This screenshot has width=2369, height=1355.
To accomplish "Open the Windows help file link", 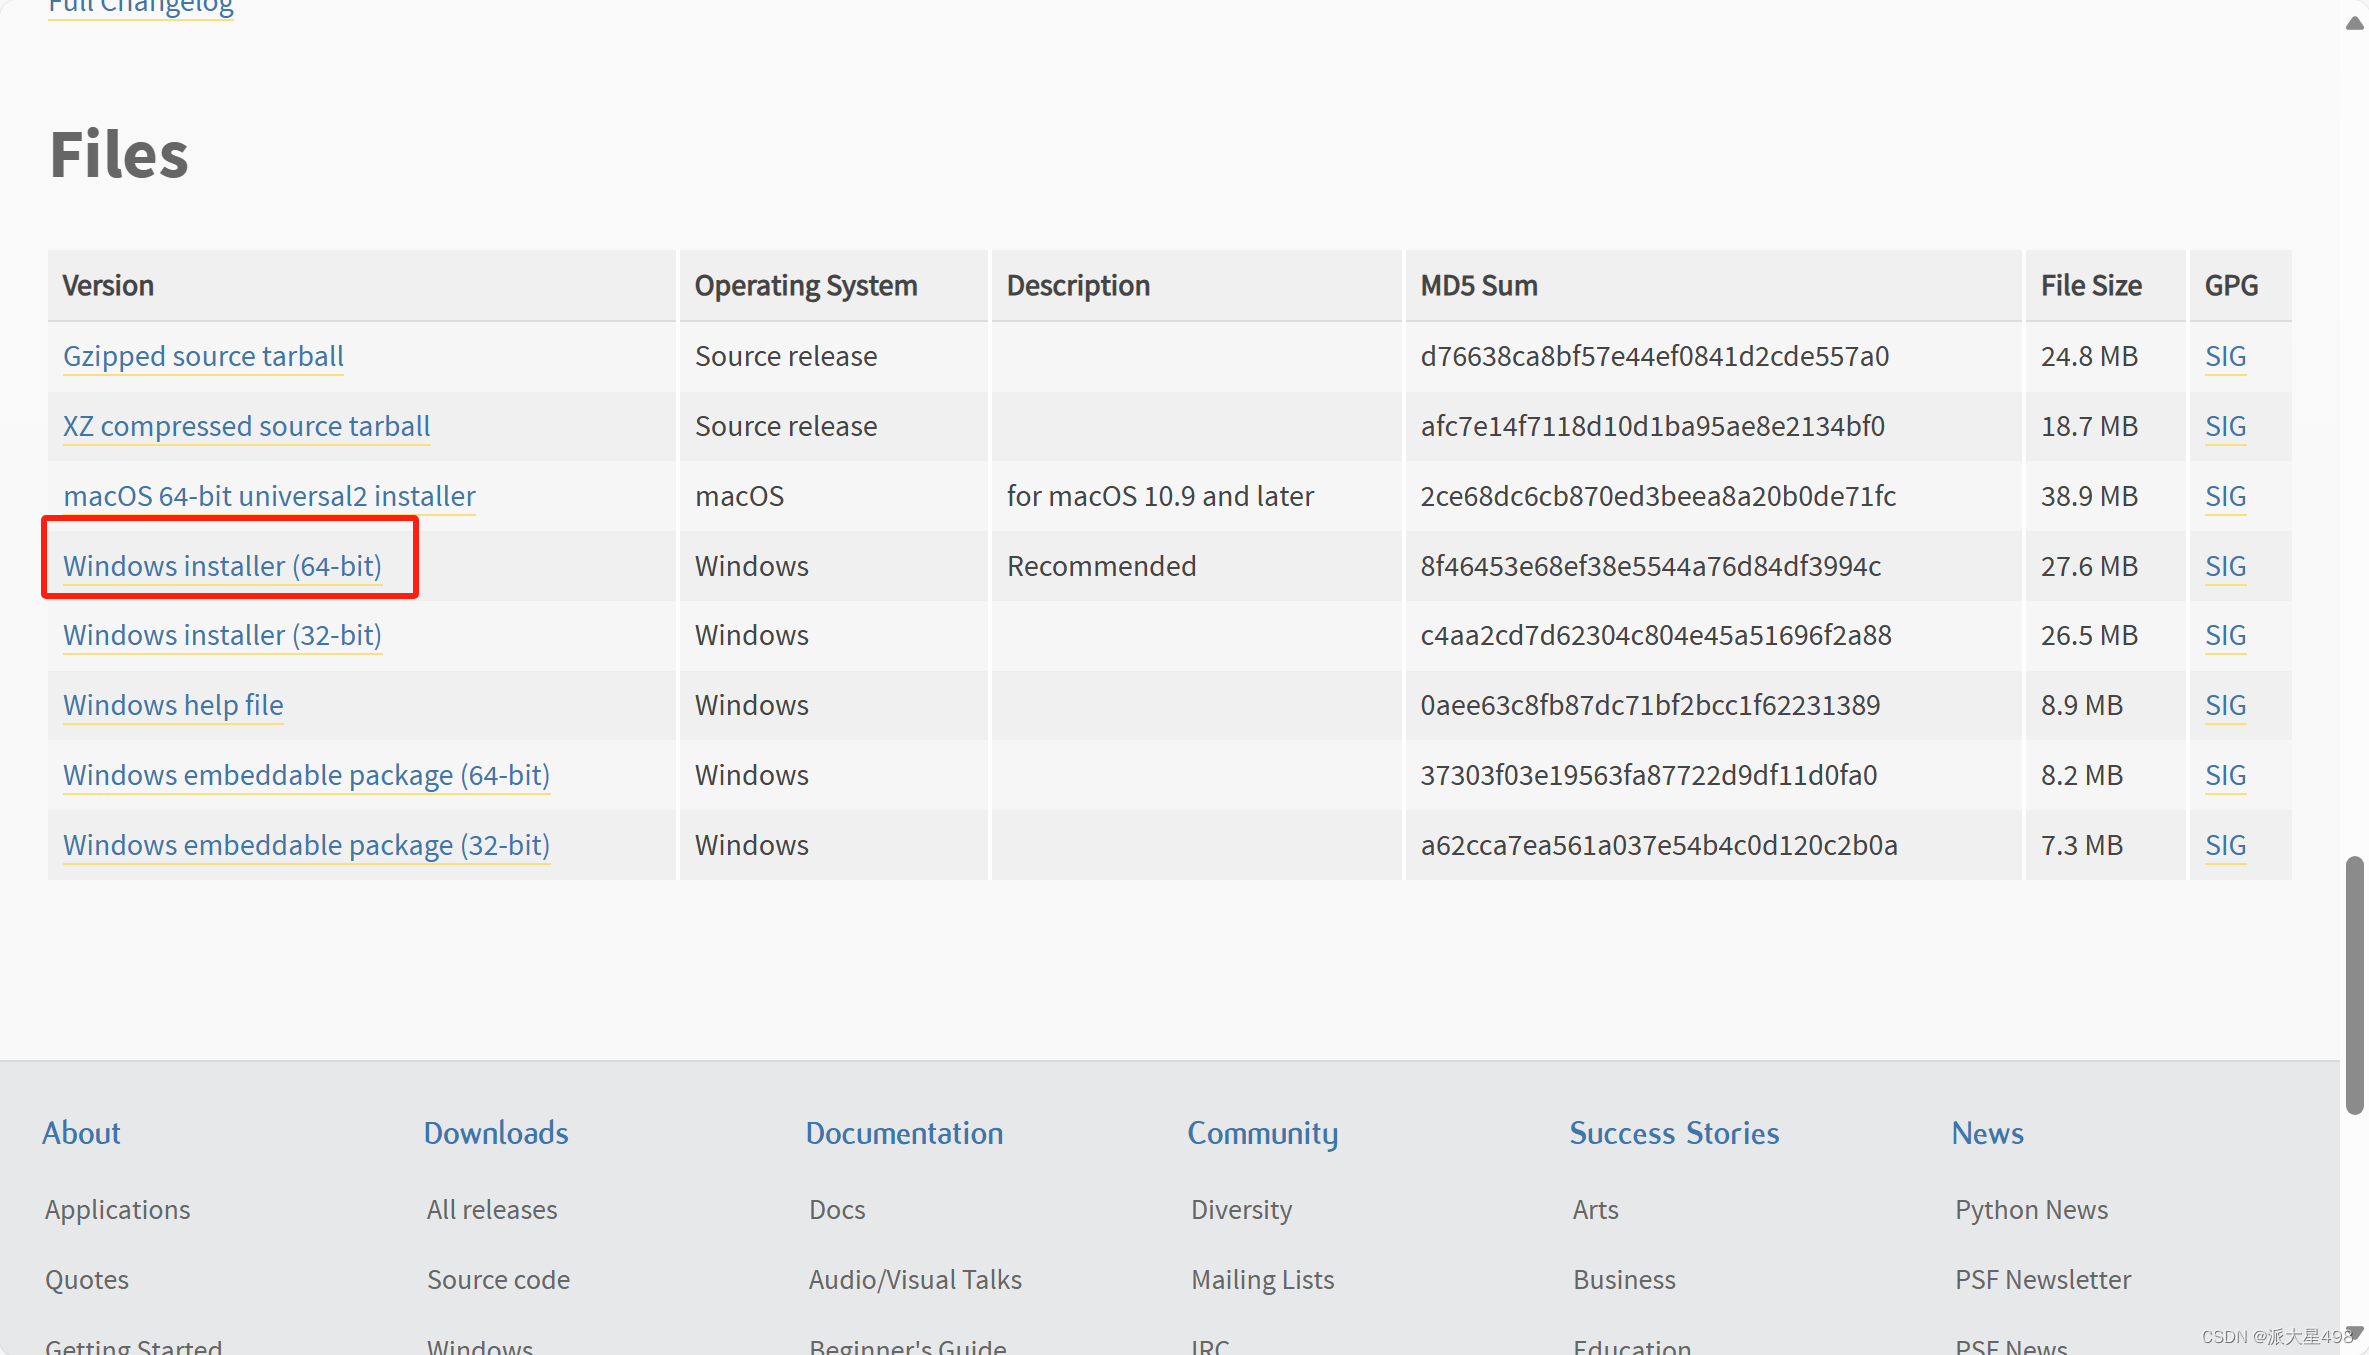I will [173, 705].
